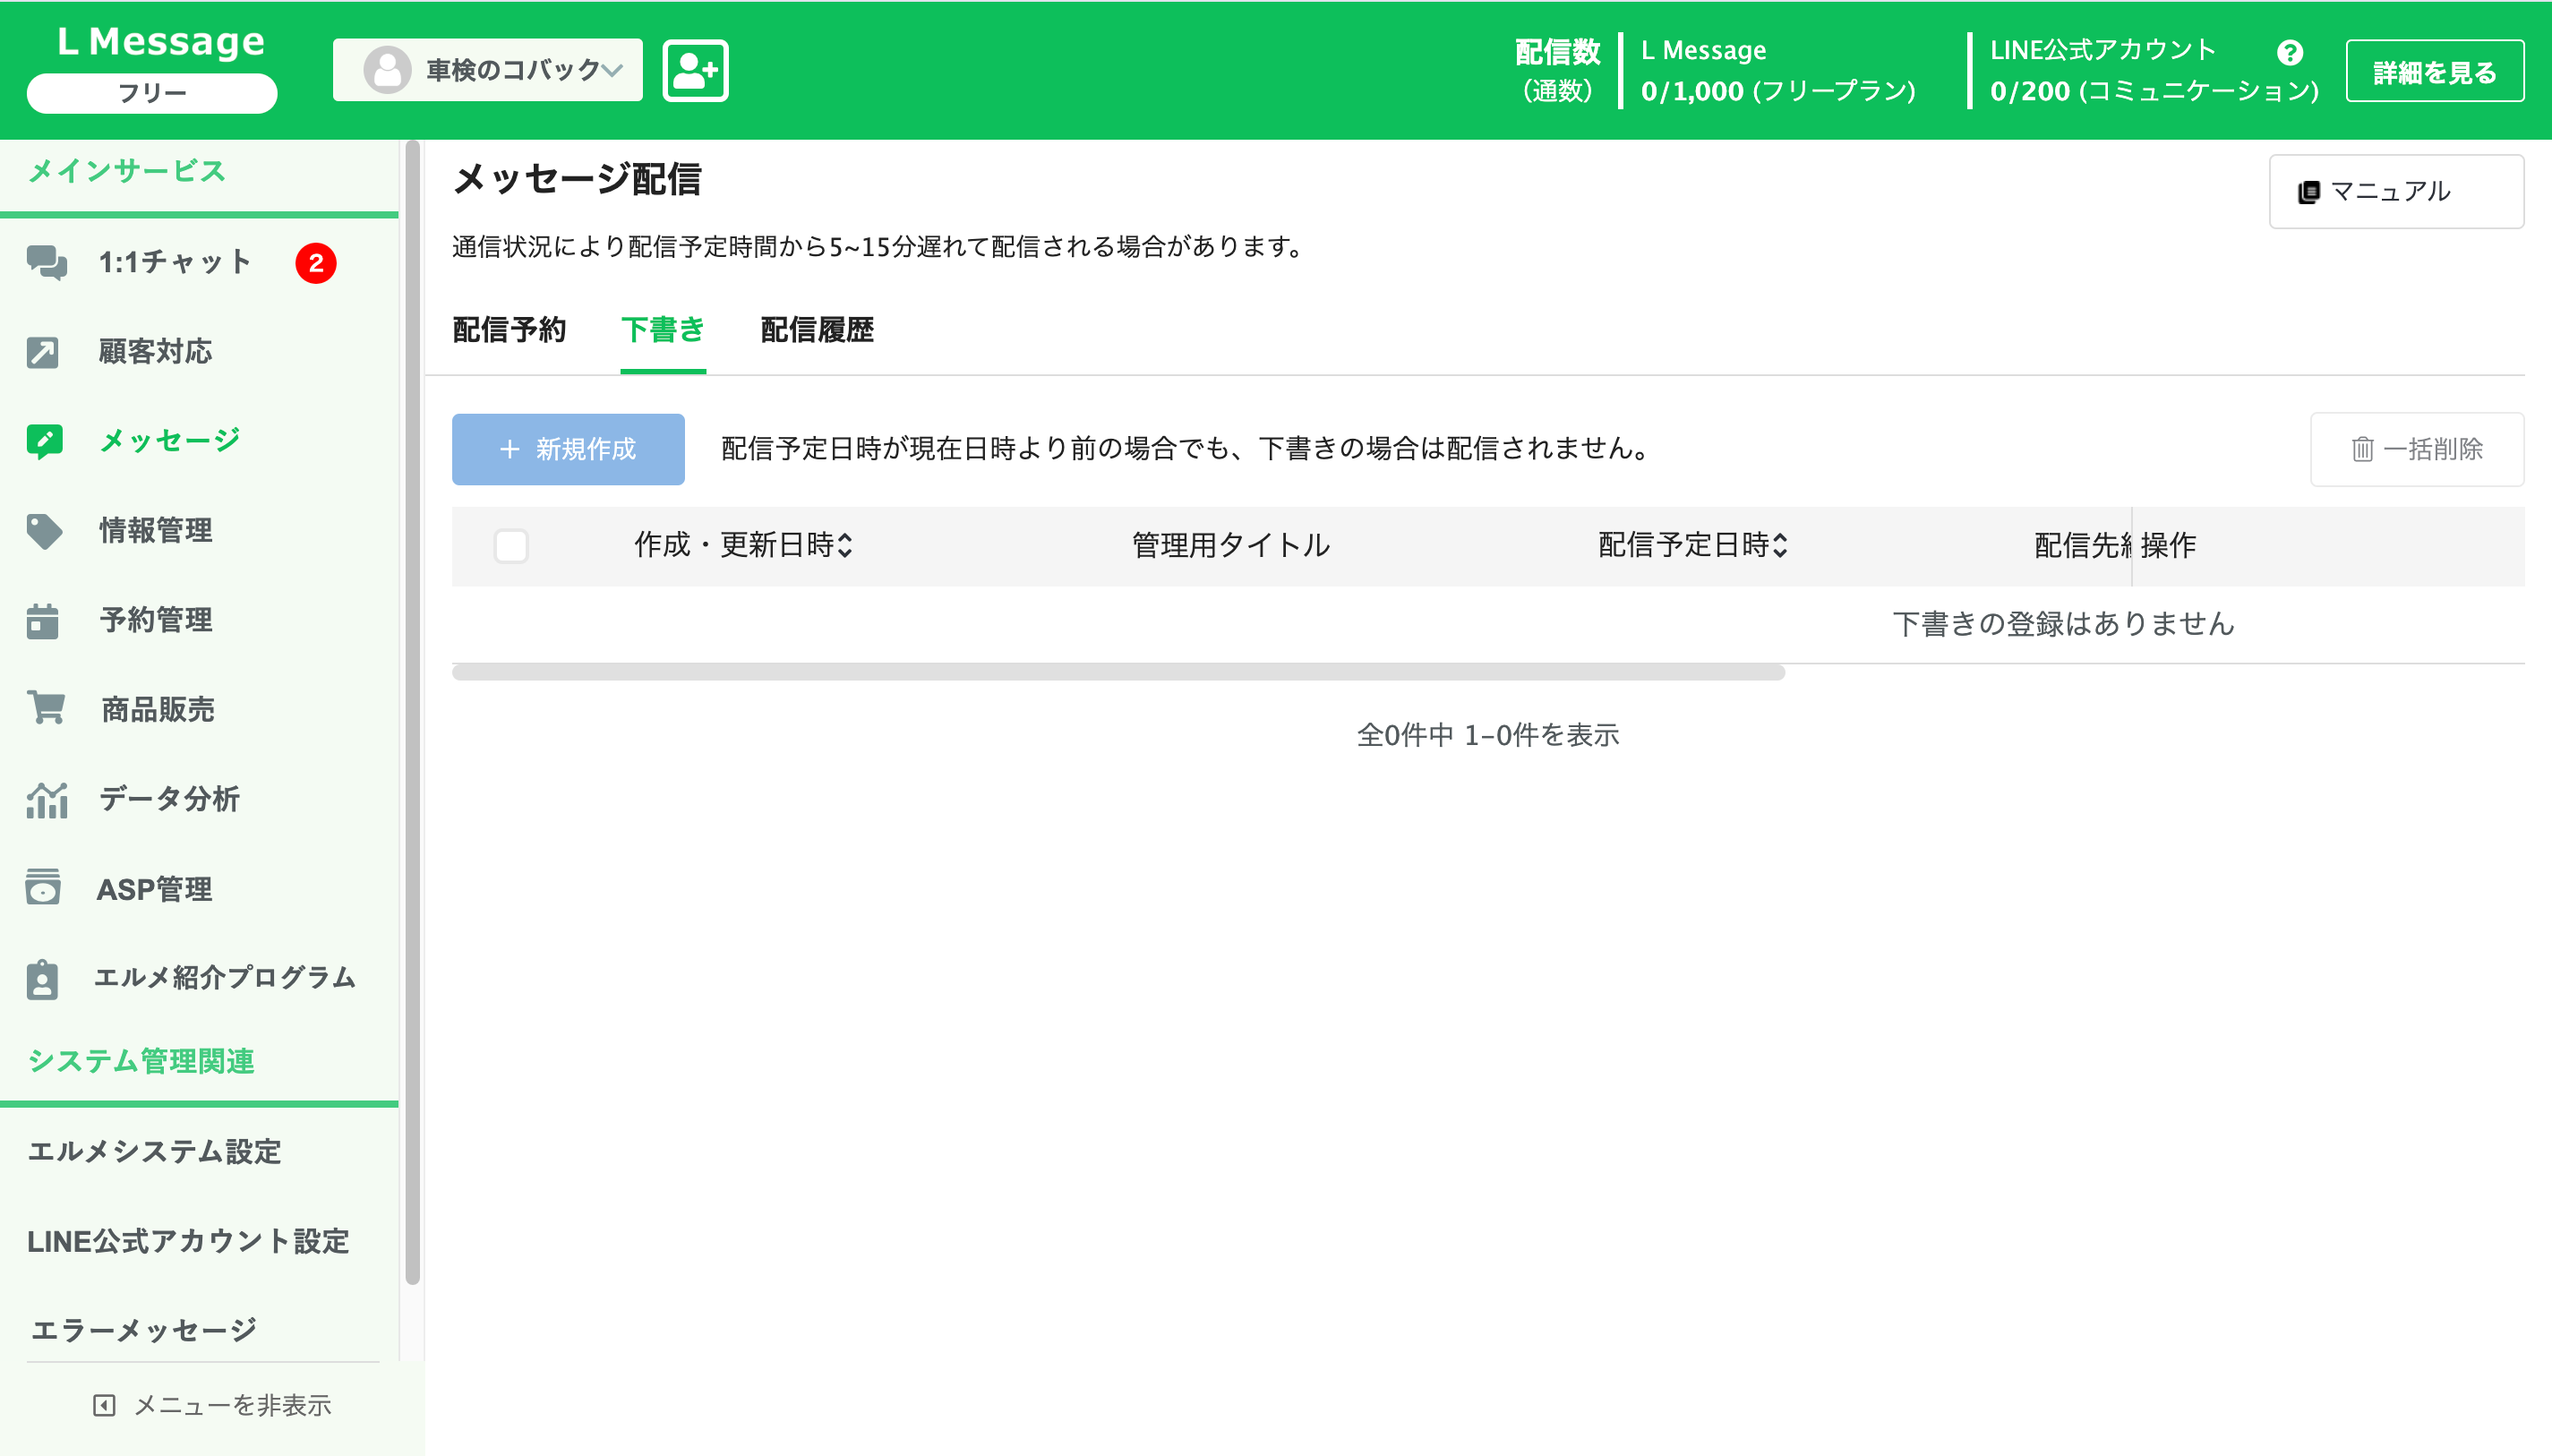
Task: Click the 1:1 chat speech bubbles icon
Action: click(46, 262)
